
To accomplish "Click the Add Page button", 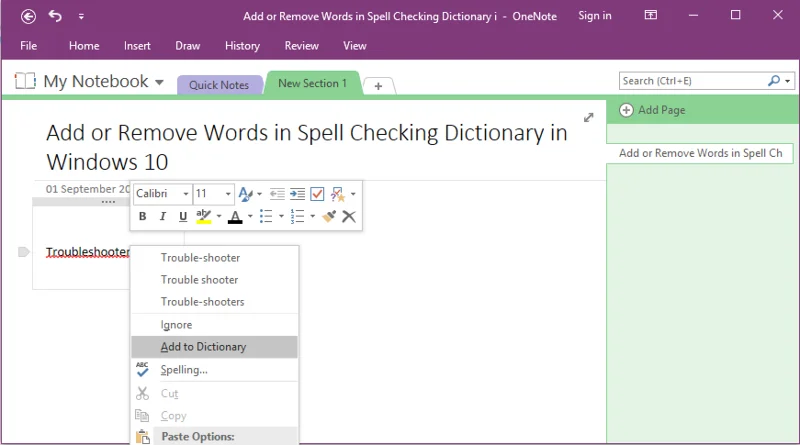I will coord(653,110).
